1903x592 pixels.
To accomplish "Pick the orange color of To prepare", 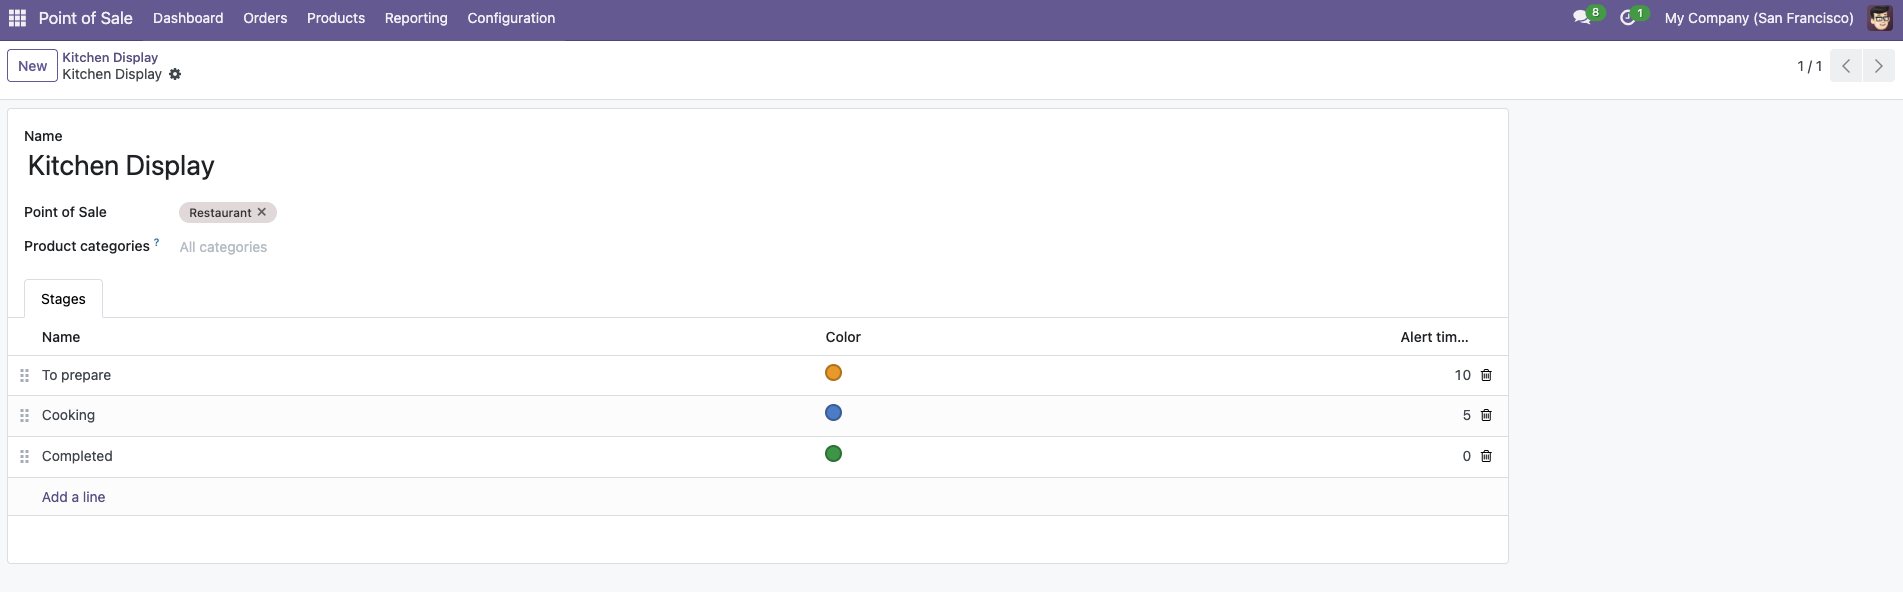I will pyautogui.click(x=833, y=373).
